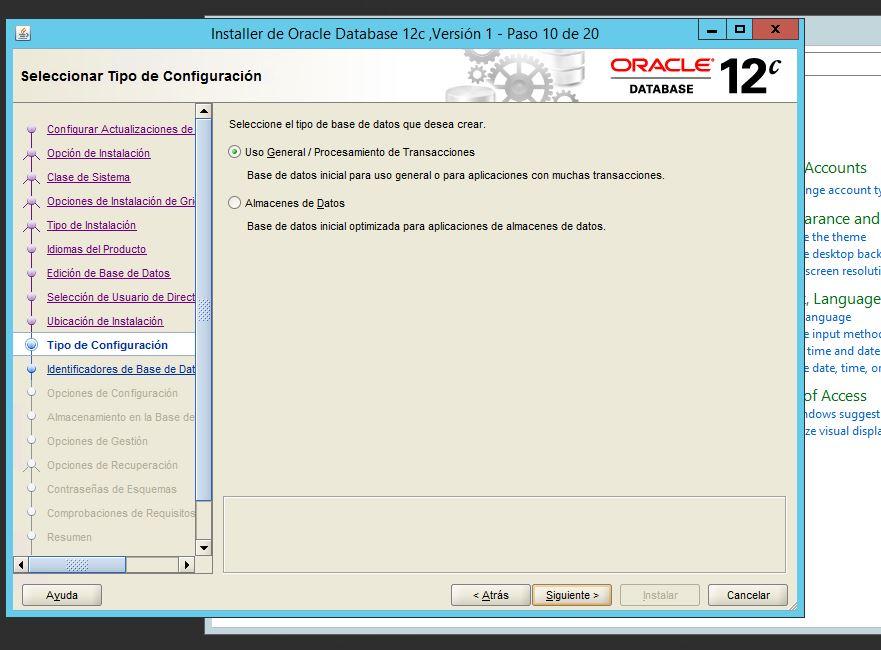Screen dimensions: 881x650
Task: Click disabled Opciones de Recuperación step text
Action: 112,465
